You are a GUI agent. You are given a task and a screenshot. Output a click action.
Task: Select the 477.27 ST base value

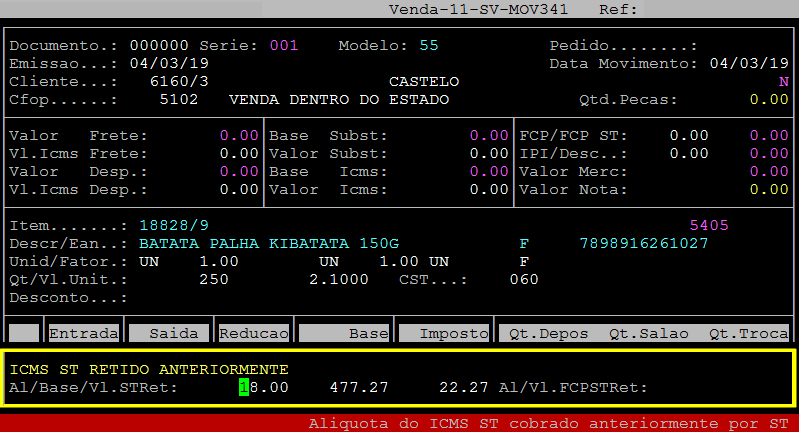click(359, 387)
